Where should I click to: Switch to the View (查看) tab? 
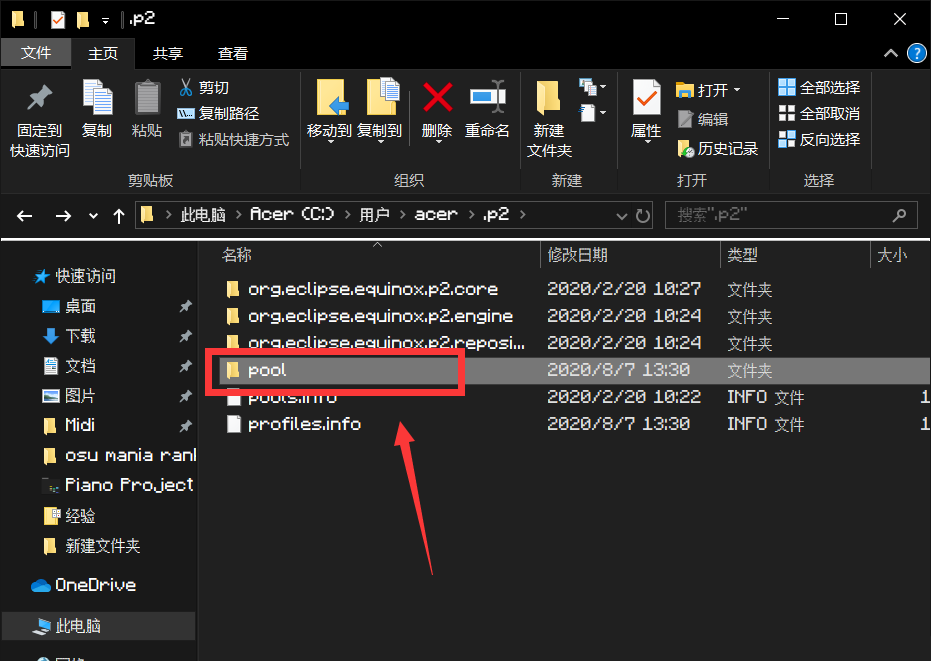(x=233, y=53)
